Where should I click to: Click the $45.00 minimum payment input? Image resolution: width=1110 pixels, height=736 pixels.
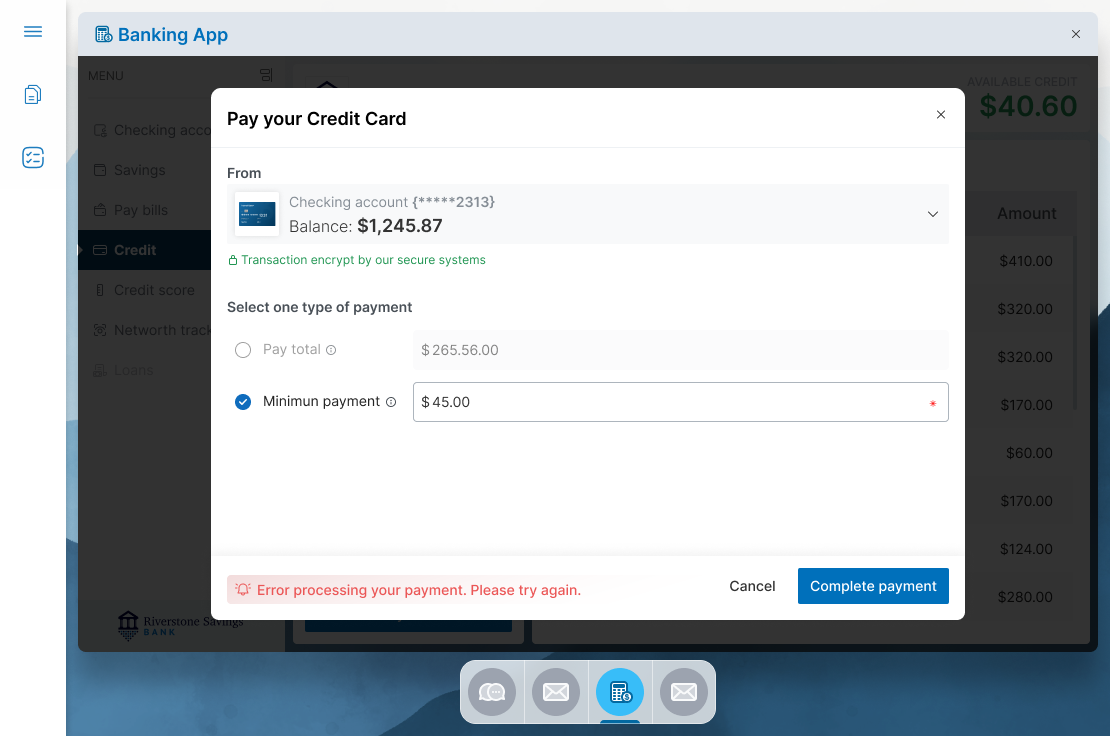(x=680, y=402)
